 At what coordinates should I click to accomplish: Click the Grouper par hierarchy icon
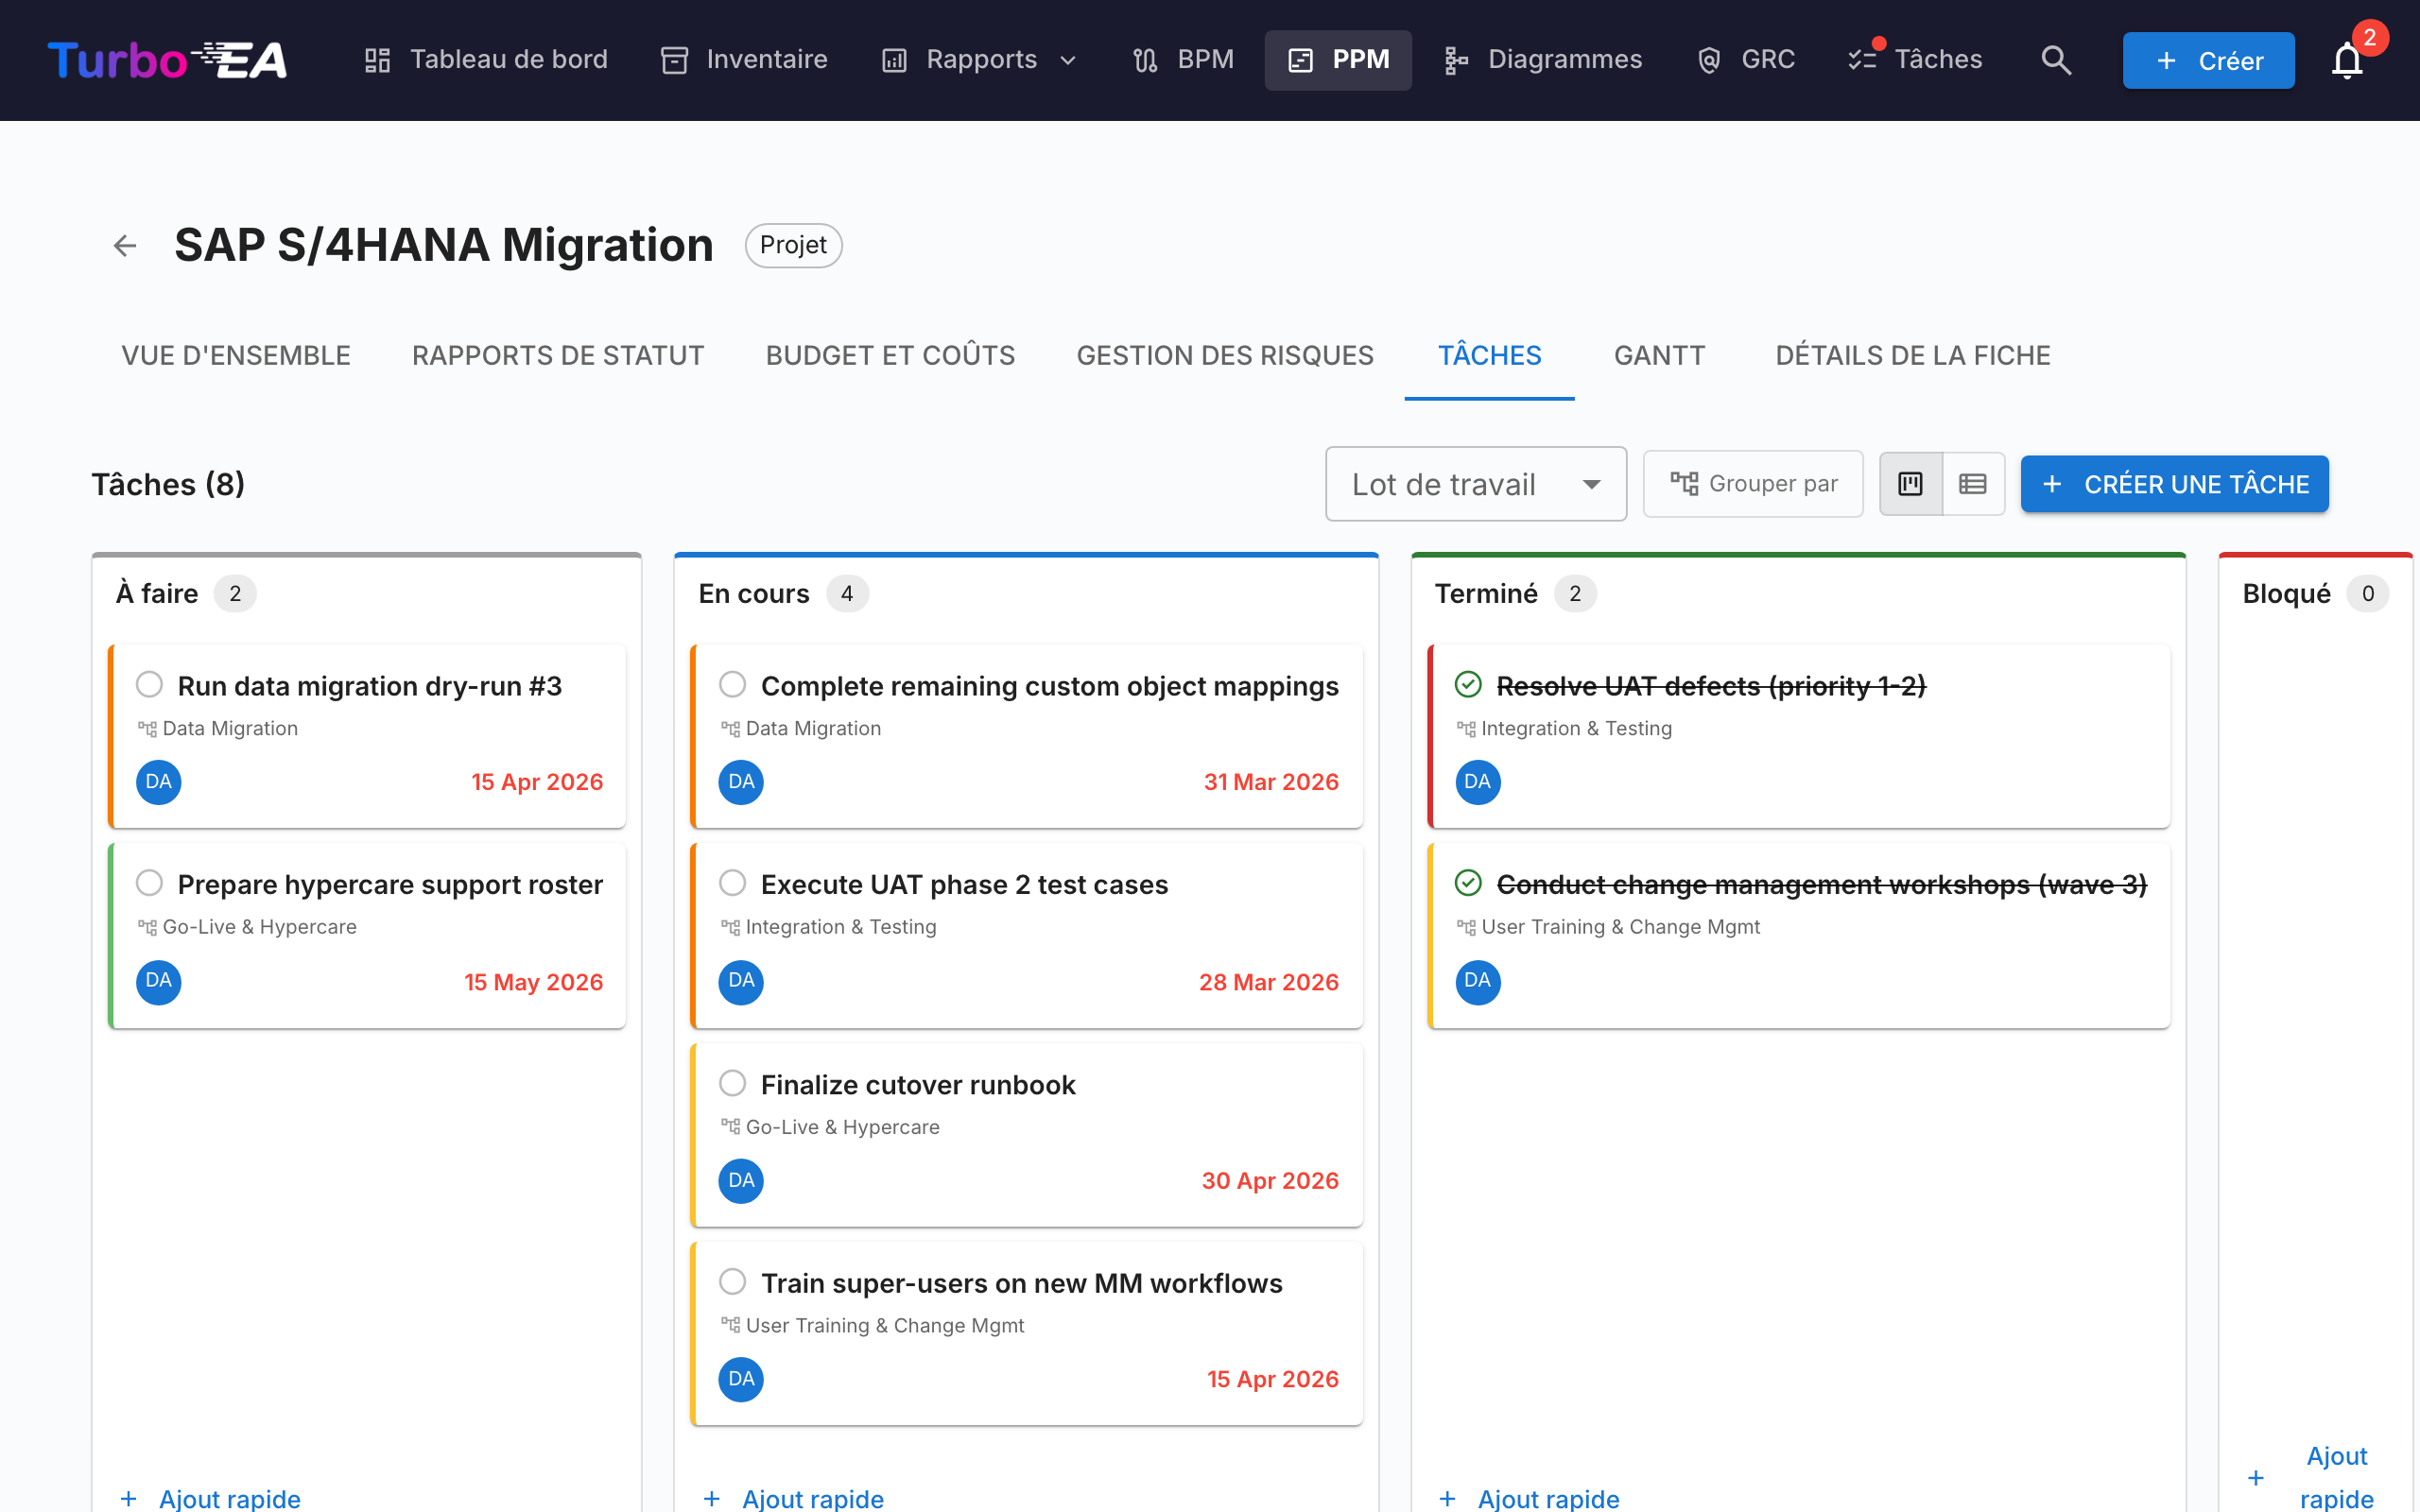pyautogui.click(x=1684, y=484)
